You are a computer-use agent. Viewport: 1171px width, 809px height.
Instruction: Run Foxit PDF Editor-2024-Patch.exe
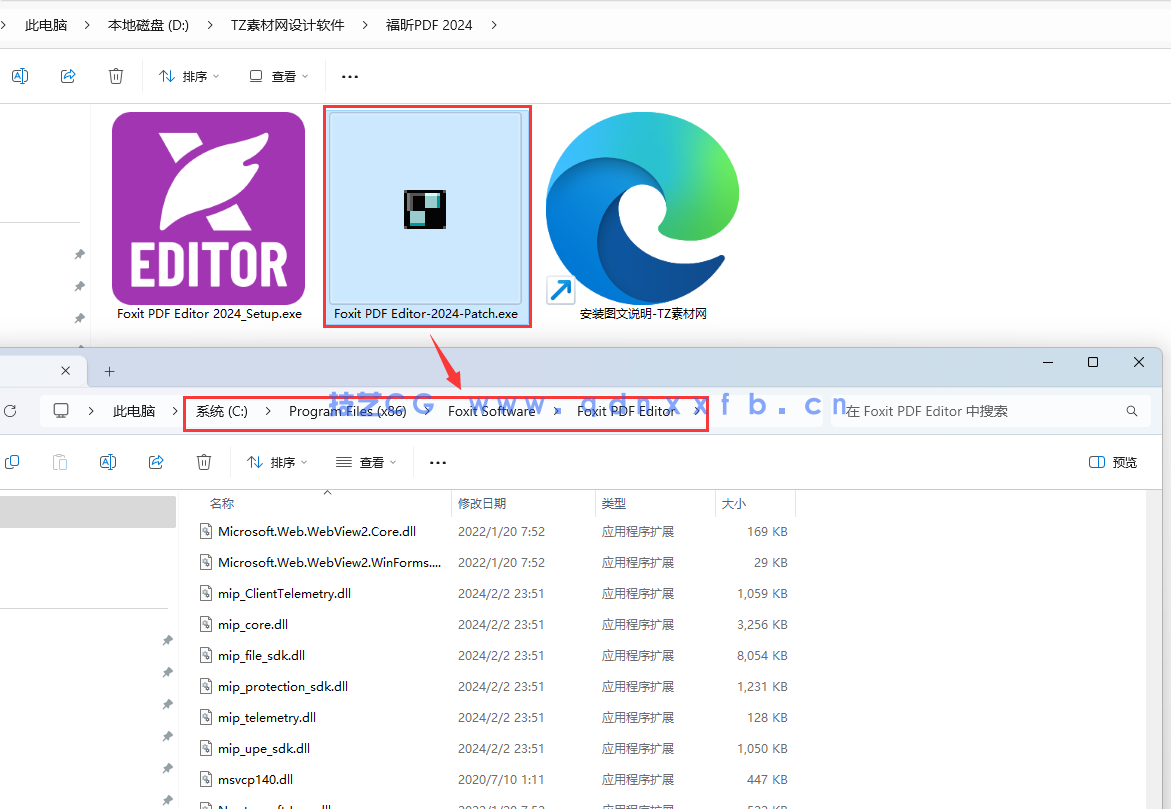[x=426, y=210]
